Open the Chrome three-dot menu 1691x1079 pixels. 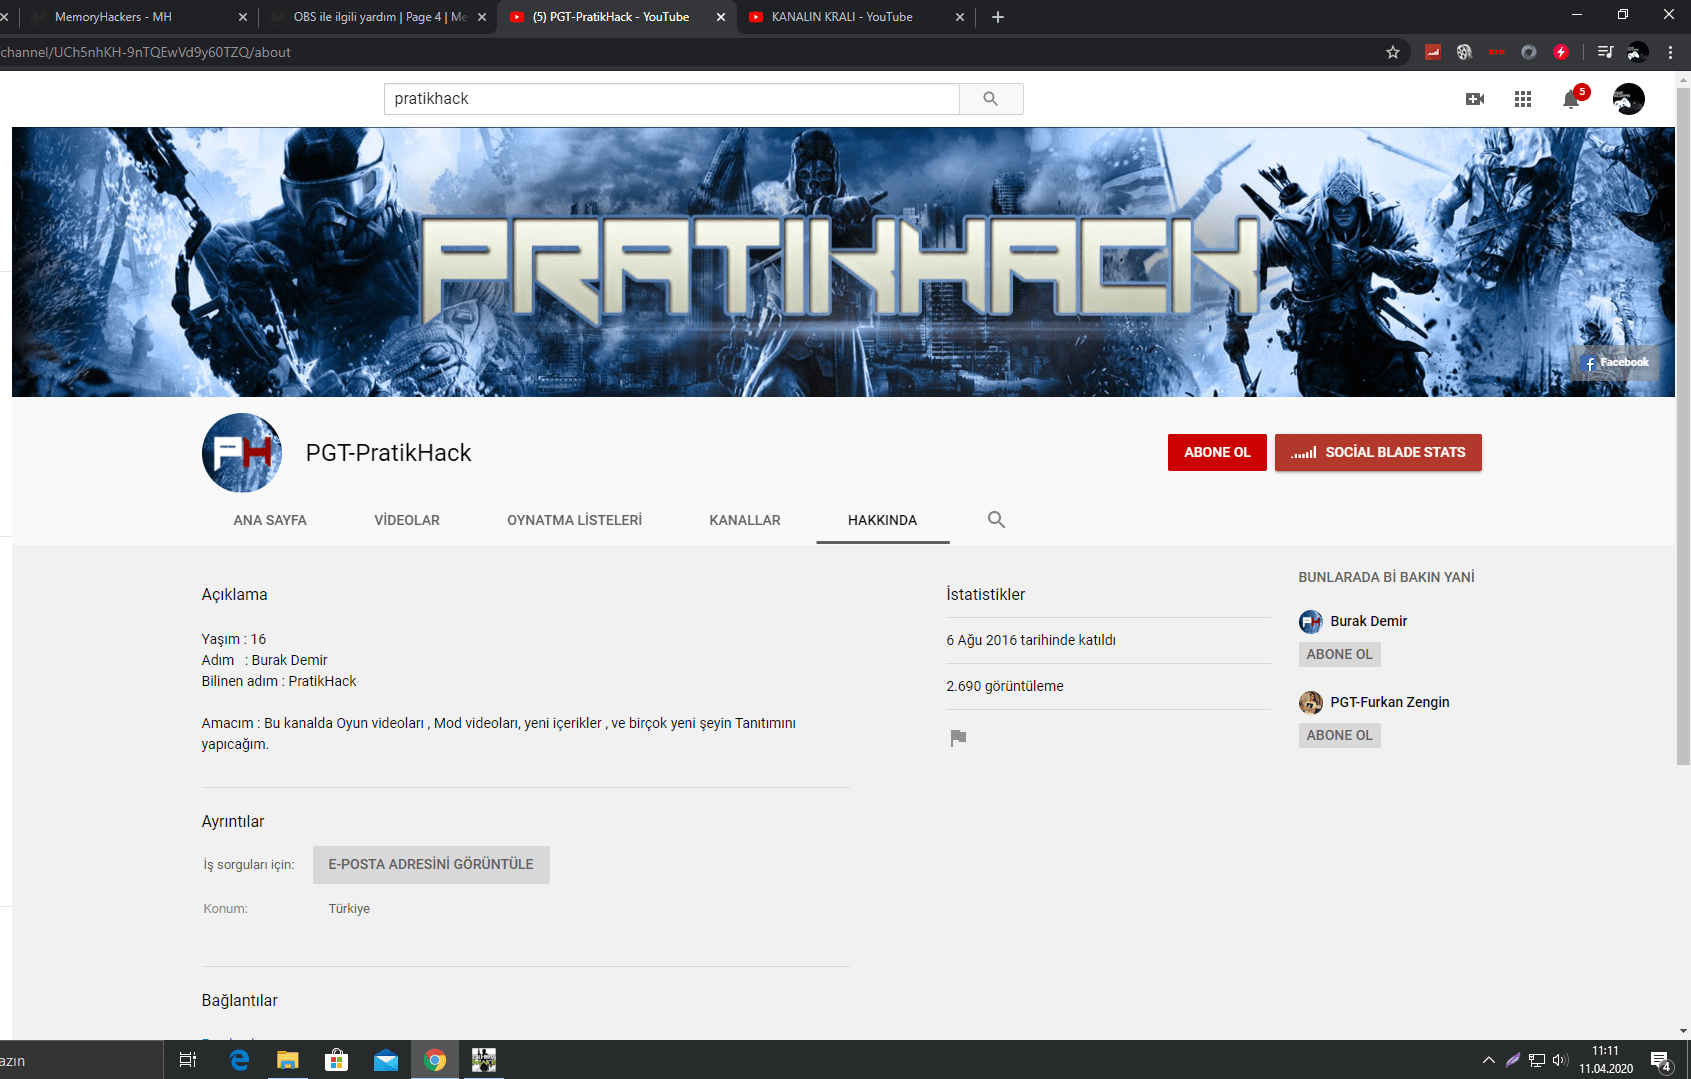tap(1670, 52)
